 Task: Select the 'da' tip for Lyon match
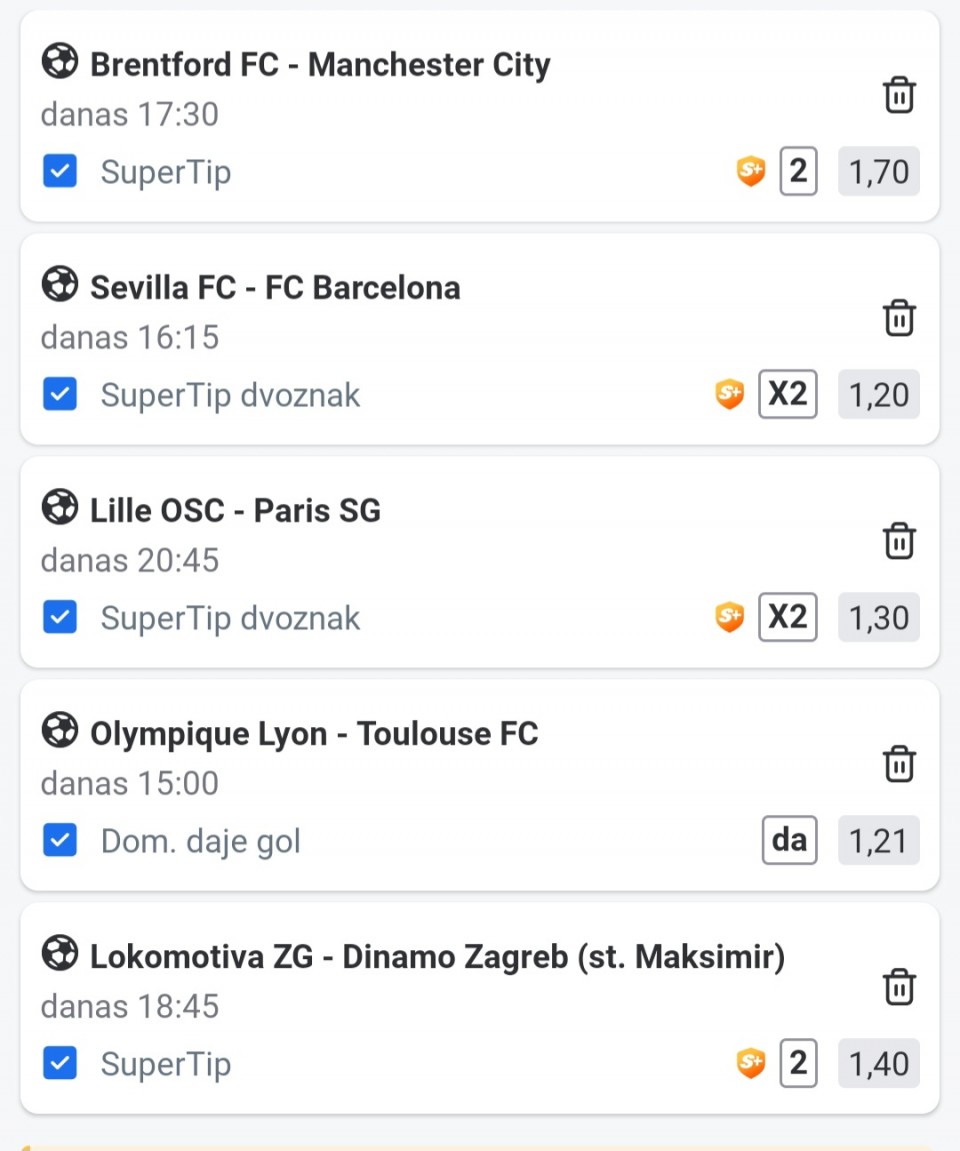pyautogui.click(x=789, y=841)
